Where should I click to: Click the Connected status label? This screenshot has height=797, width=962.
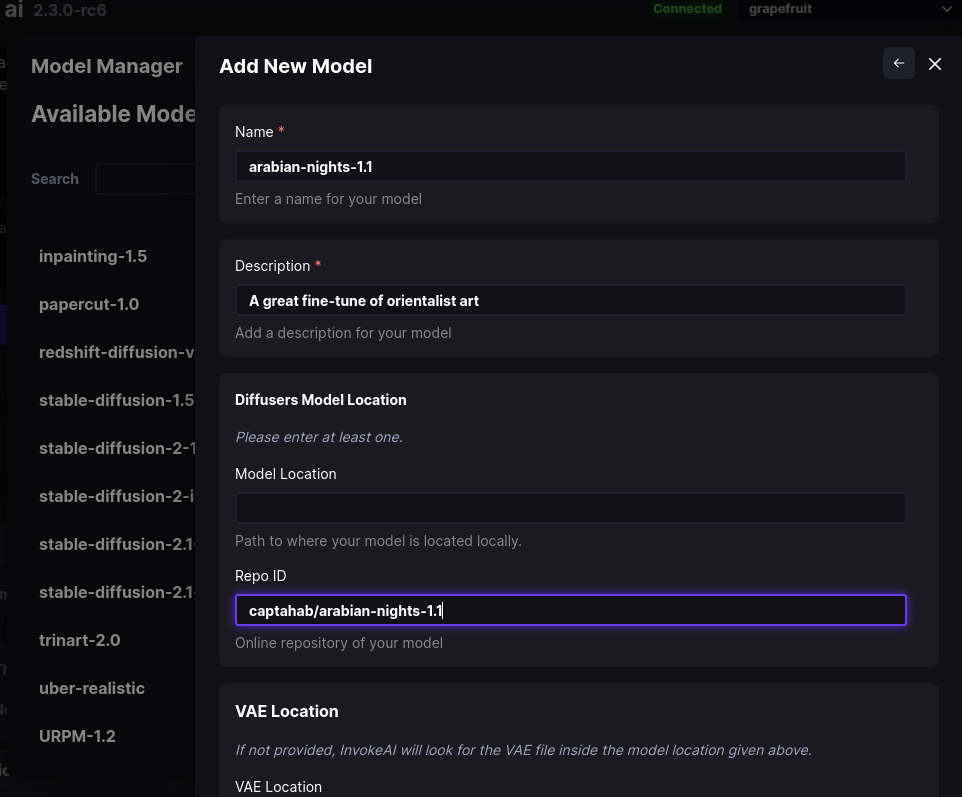tap(687, 9)
